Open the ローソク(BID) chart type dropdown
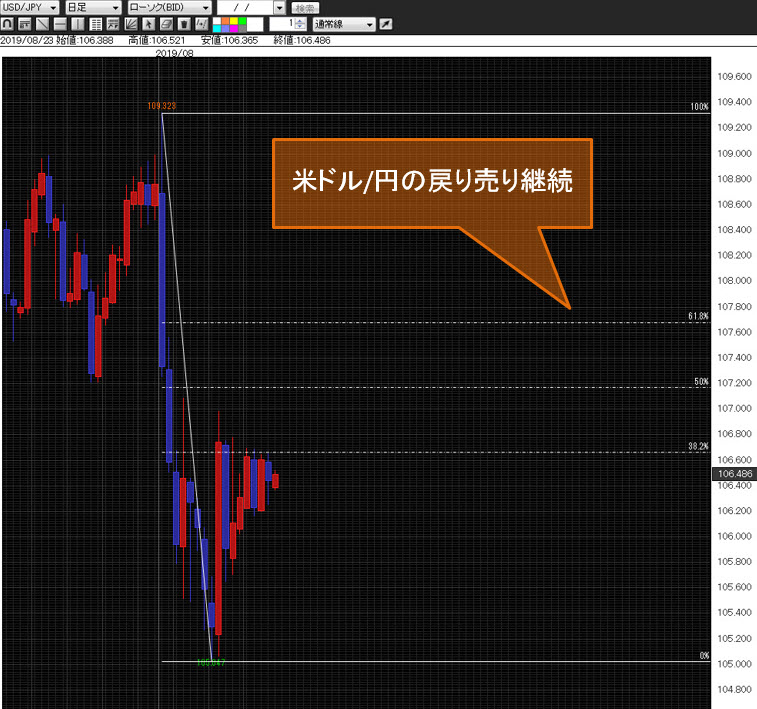Viewport: 757px width, 709px height. 169,8
